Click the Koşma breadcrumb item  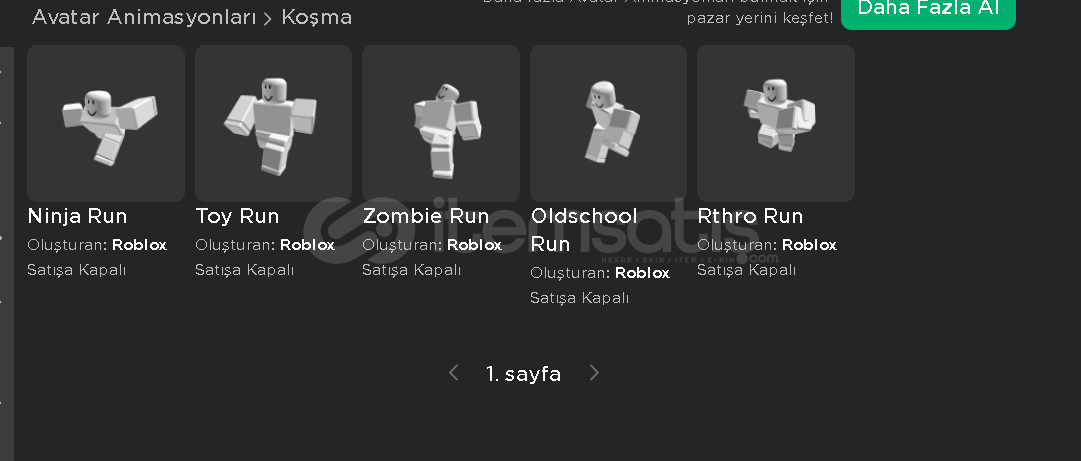tap(316, 17)
